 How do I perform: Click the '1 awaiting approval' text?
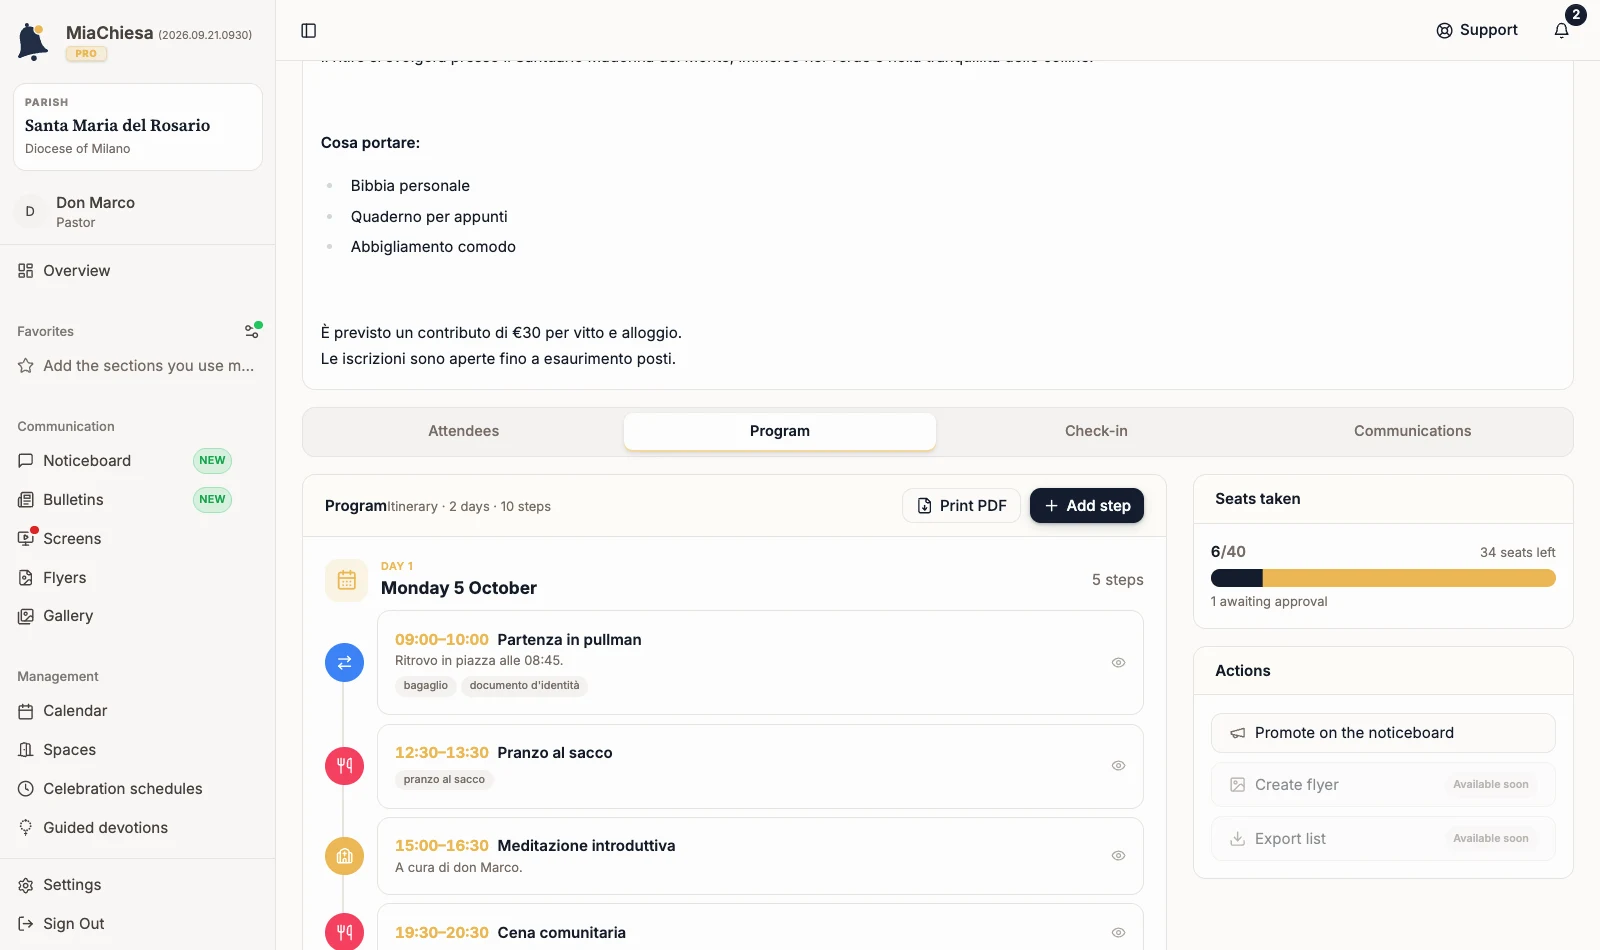point(1269,602)
